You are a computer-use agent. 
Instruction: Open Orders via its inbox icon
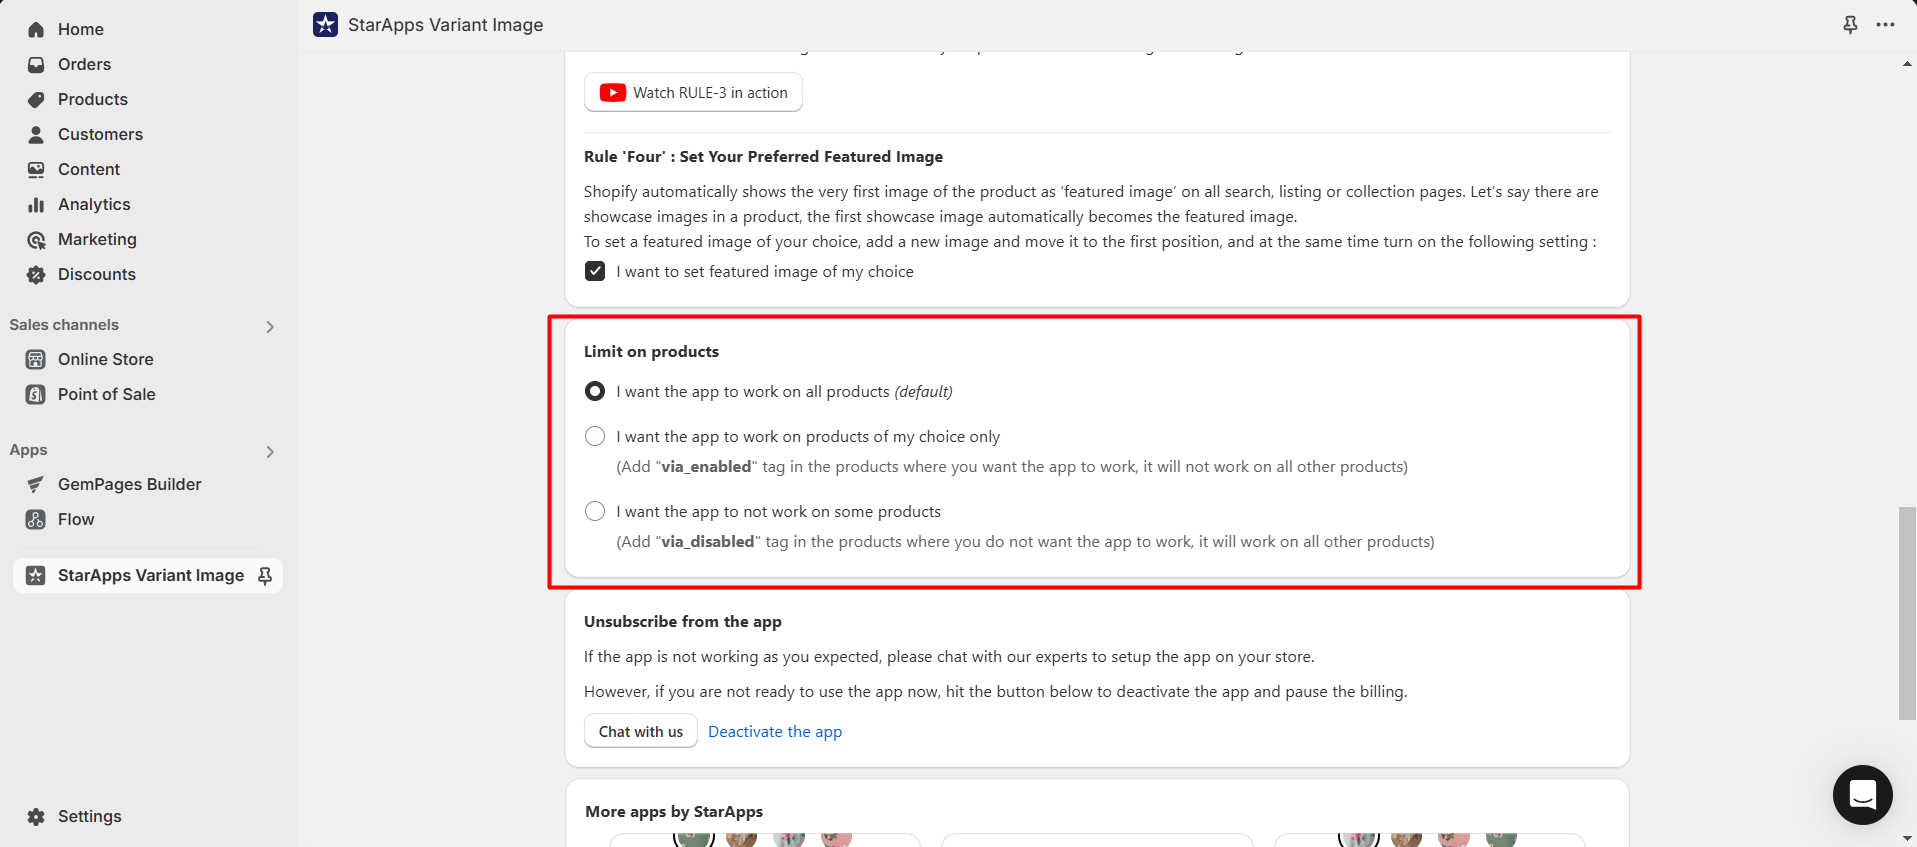coord(36,65)
